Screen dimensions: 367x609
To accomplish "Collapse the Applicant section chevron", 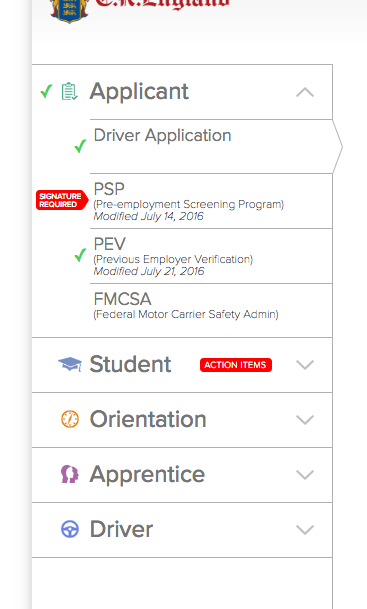I will [x=305, y=92].
